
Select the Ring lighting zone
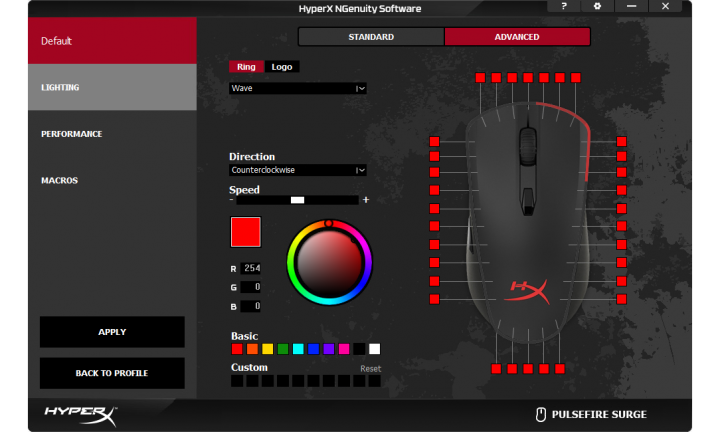[x=246, y=67]
